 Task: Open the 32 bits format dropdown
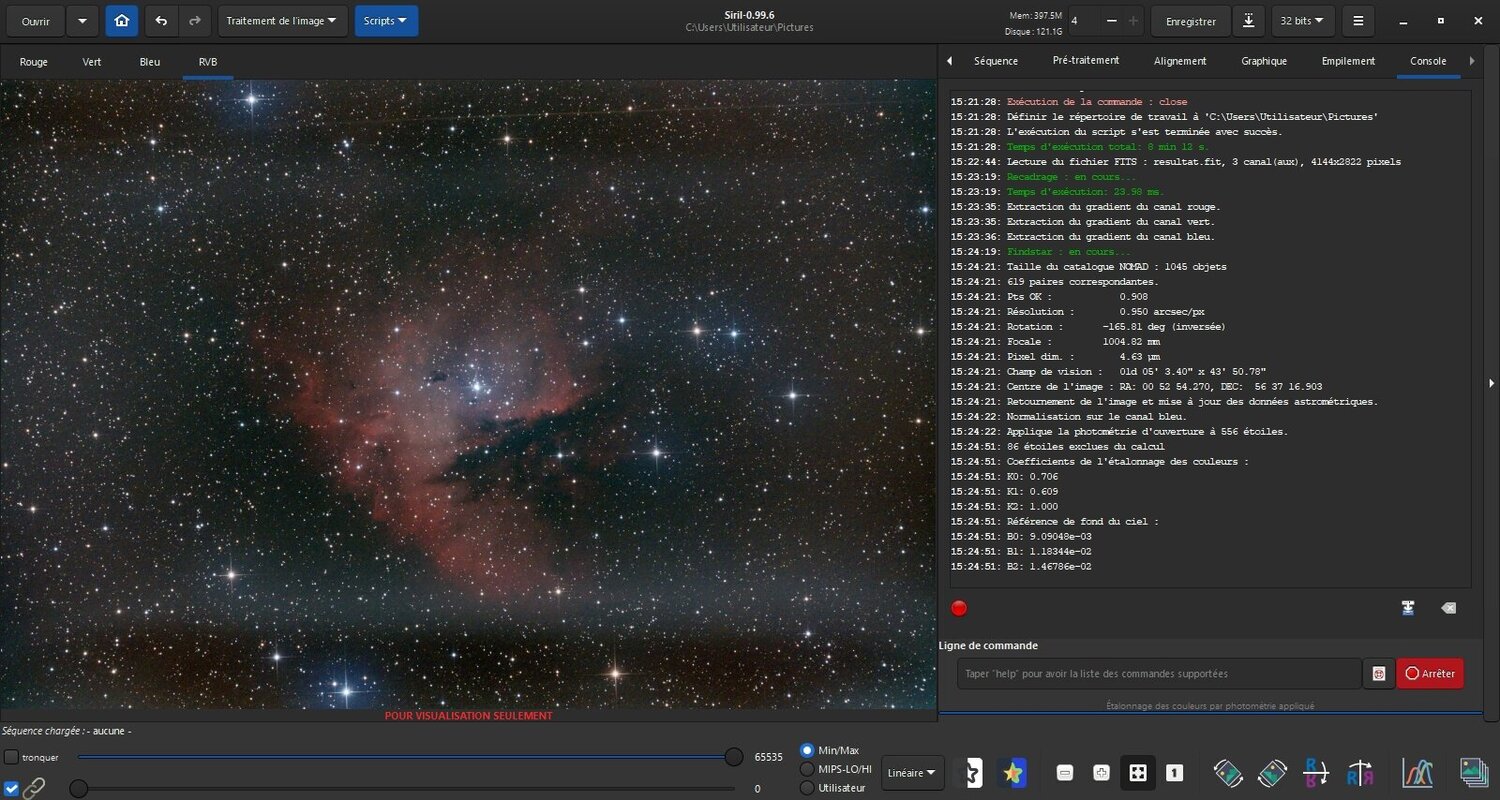click(x=1302, y=20)
